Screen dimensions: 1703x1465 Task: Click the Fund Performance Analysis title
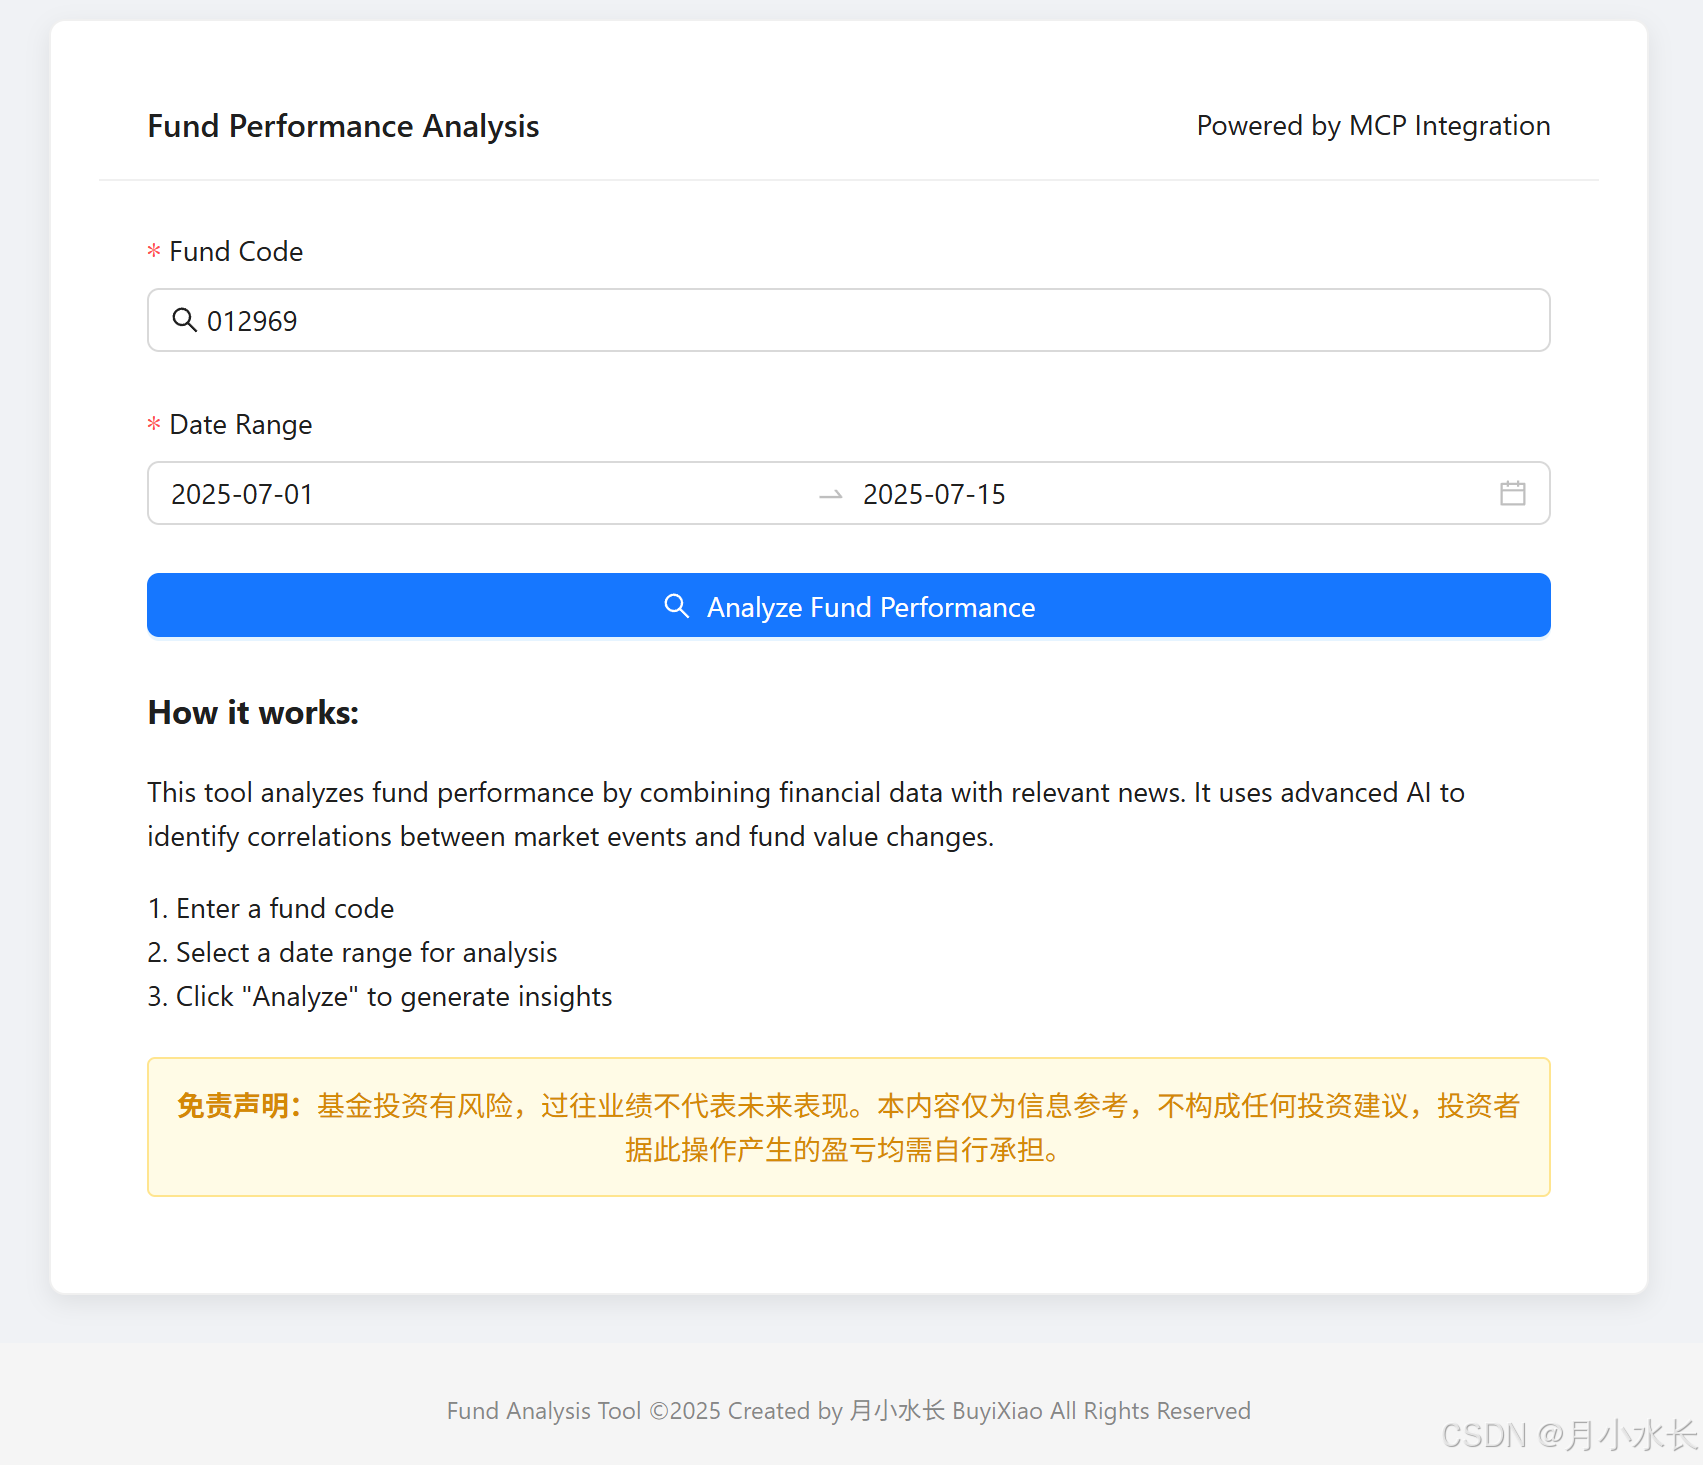point(343,126)
